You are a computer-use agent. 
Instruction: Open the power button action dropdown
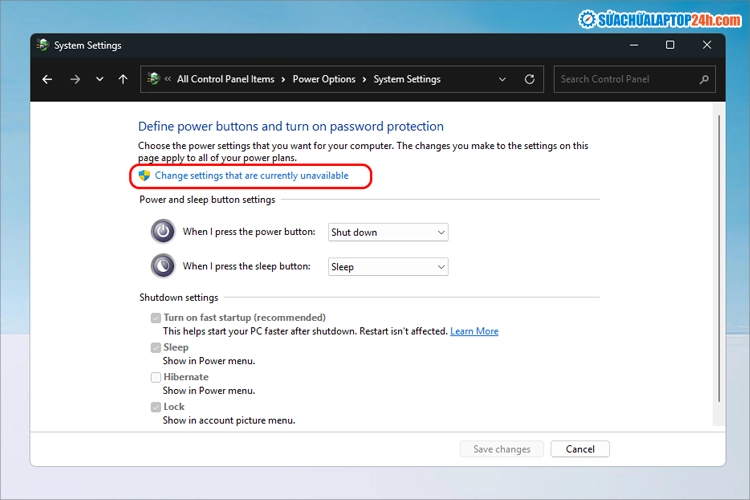(388, 232)
